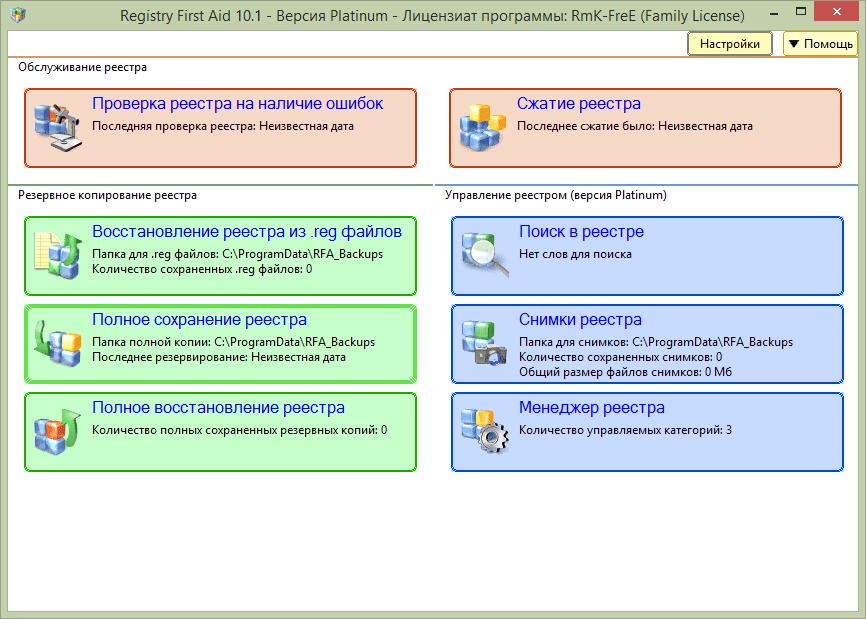This screenshot has width=866, height=619.
Task: Click the registry snapshots camera icon
Action: click(484, 343)
